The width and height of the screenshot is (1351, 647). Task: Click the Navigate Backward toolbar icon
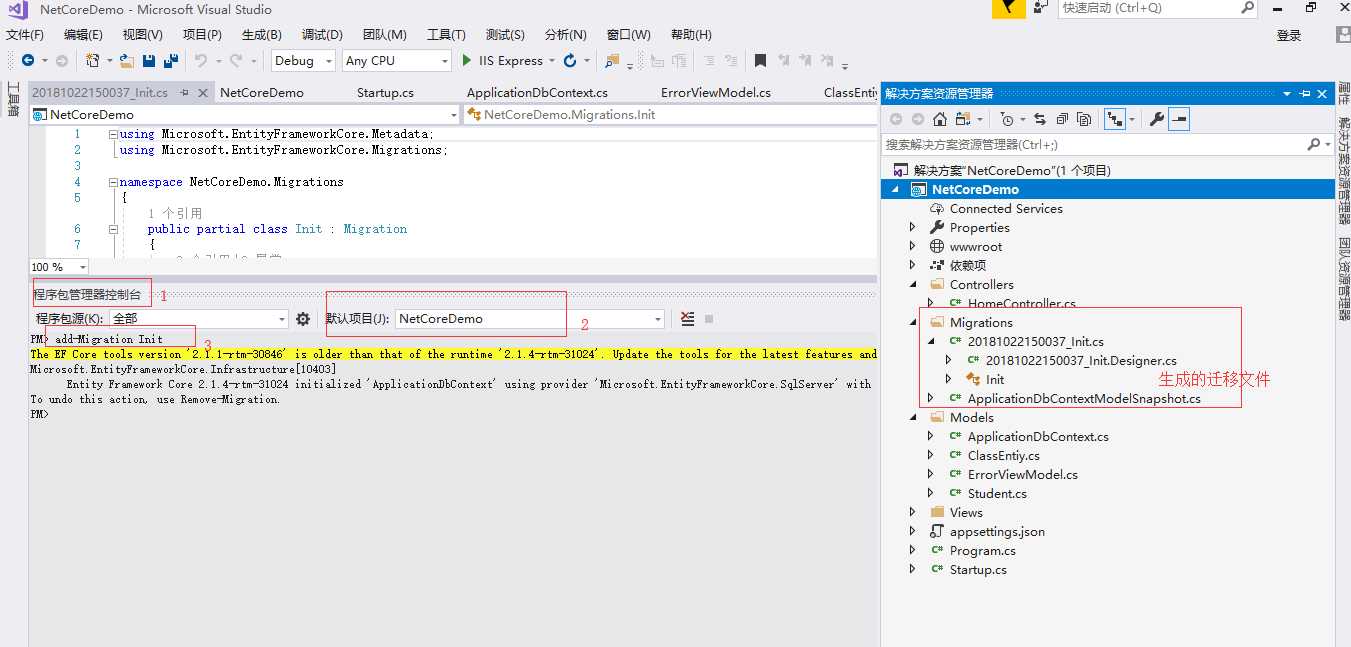point(28,61)
